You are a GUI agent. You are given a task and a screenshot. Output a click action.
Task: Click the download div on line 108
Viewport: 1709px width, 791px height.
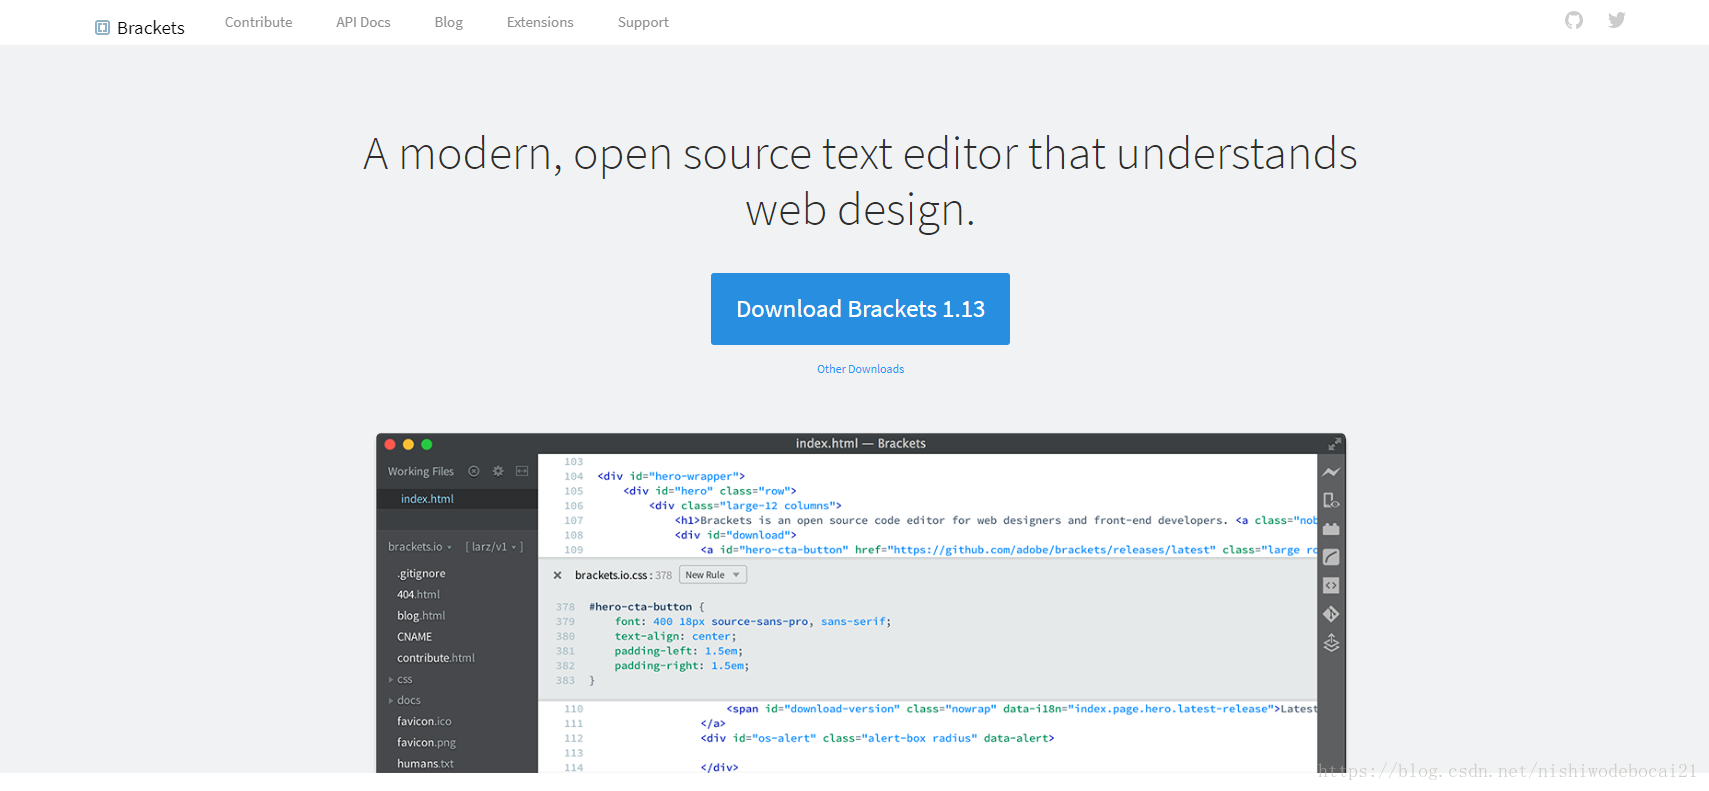pyautogui.click(x=735, y=535)
